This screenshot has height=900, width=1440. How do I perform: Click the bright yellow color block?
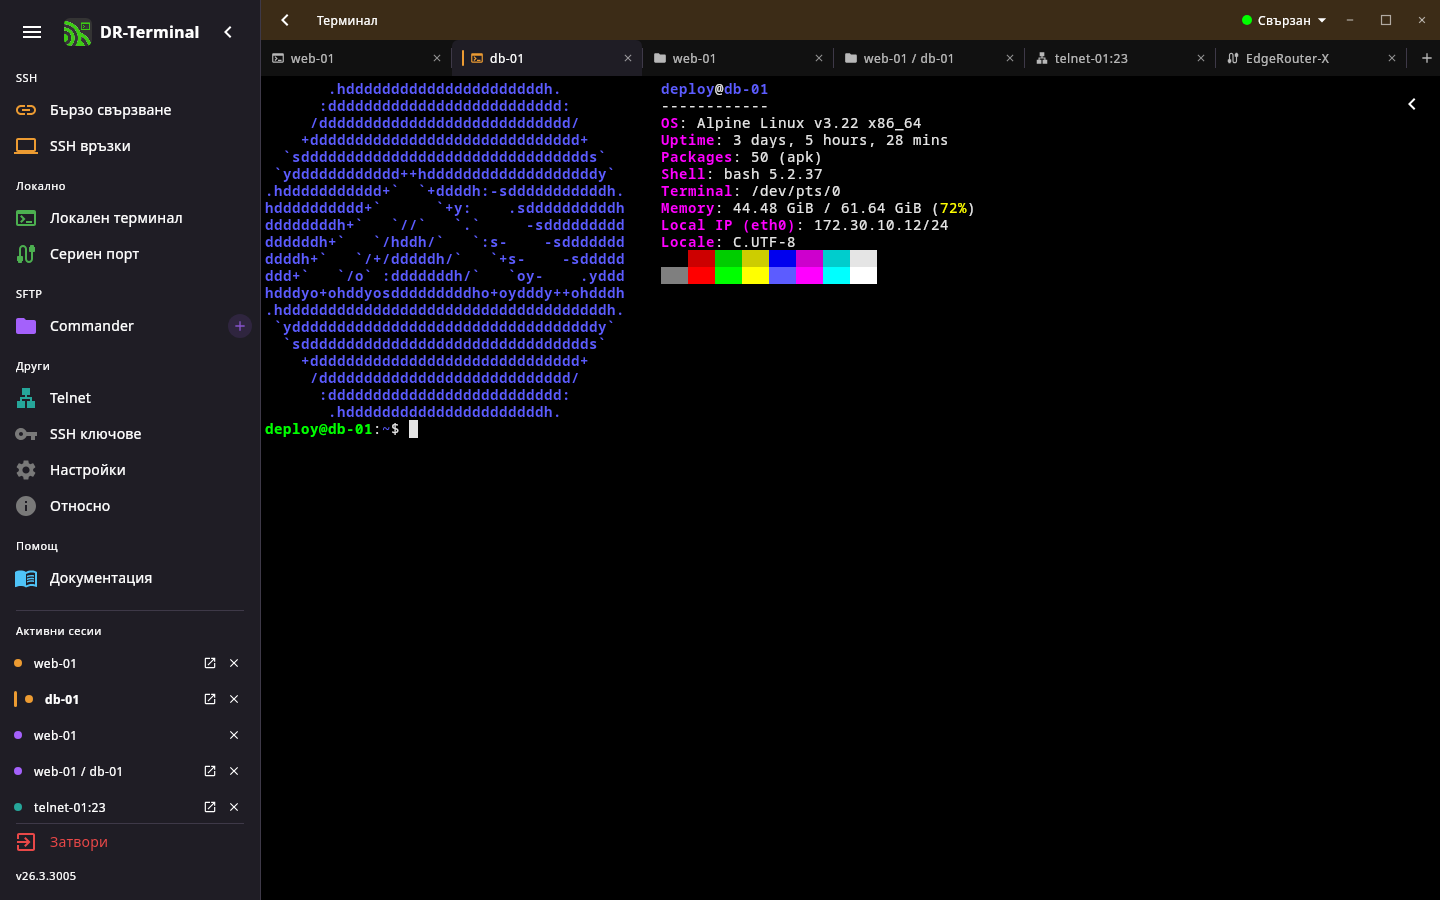pos(755,275)
